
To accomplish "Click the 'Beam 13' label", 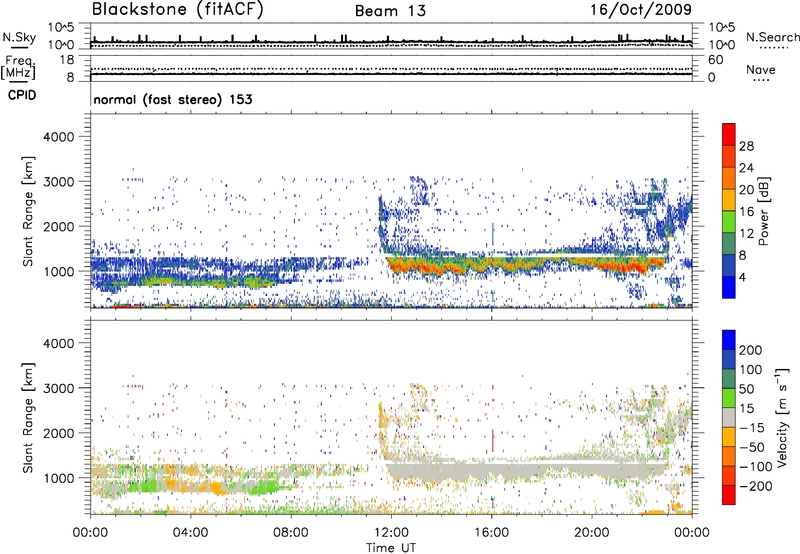I will [390, 11].
